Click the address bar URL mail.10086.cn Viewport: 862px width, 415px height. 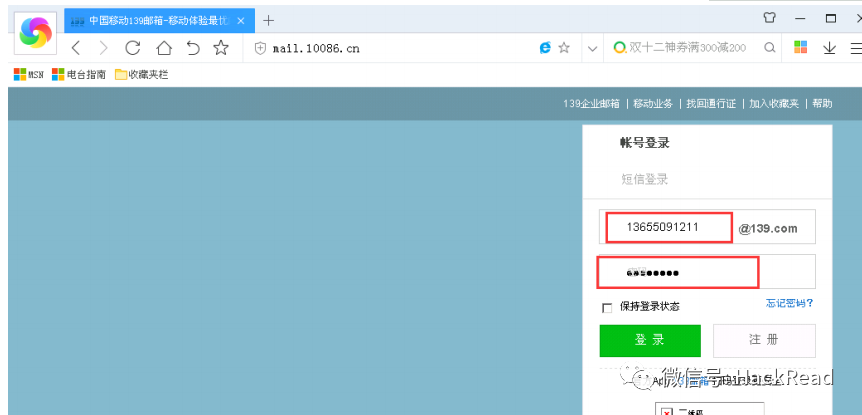tap(316, 48)
